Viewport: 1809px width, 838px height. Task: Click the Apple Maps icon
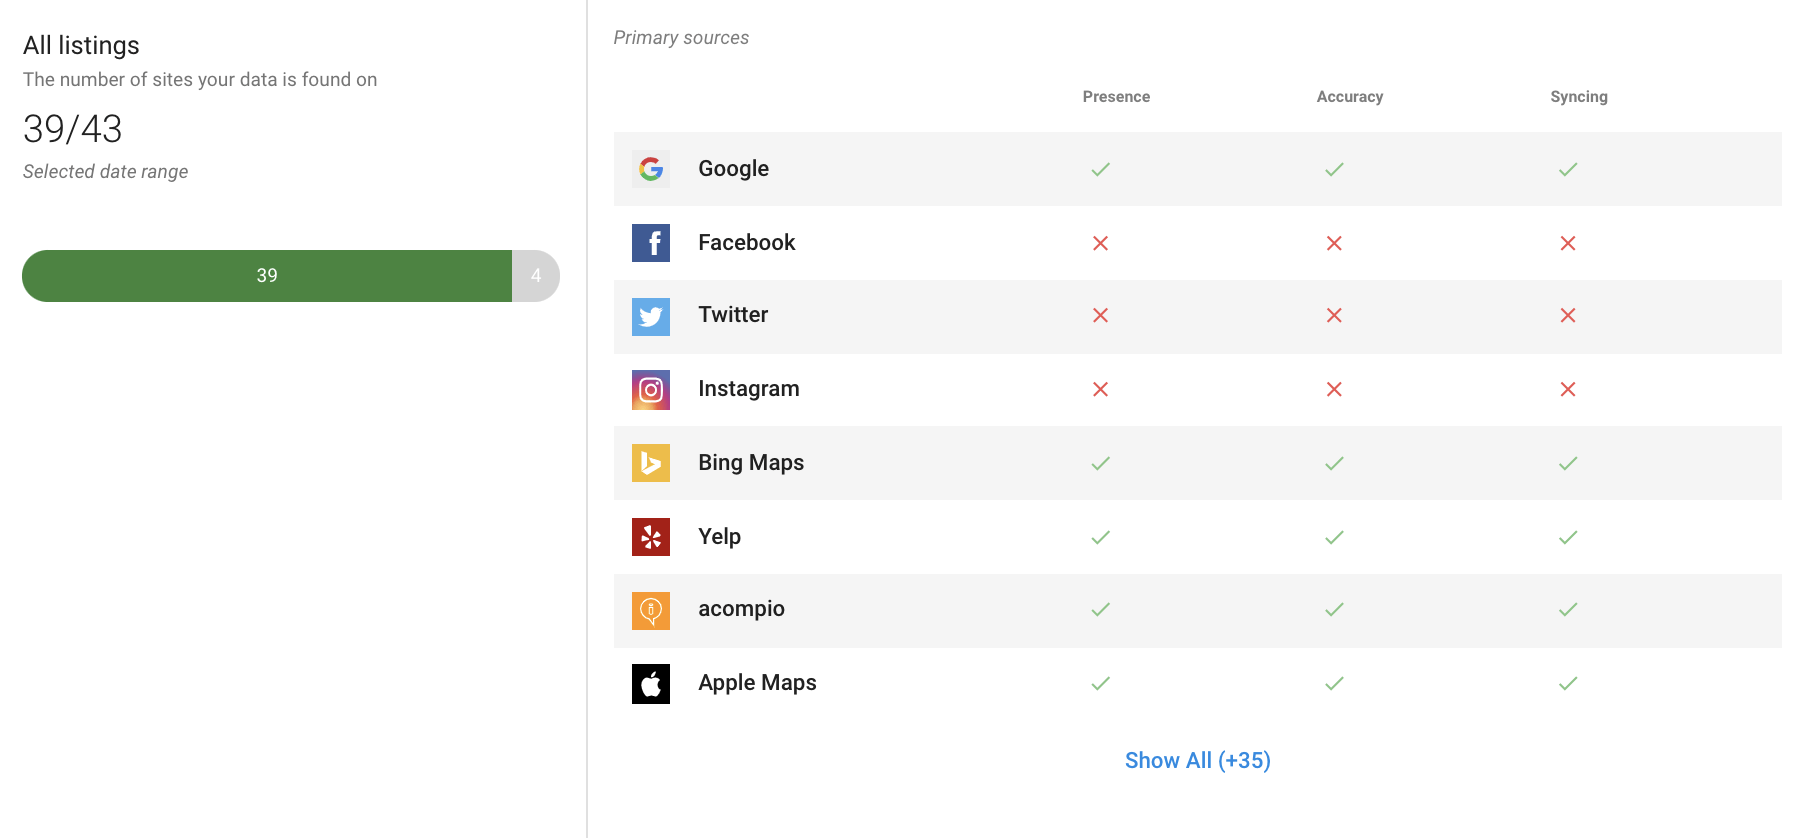point(651,683)
